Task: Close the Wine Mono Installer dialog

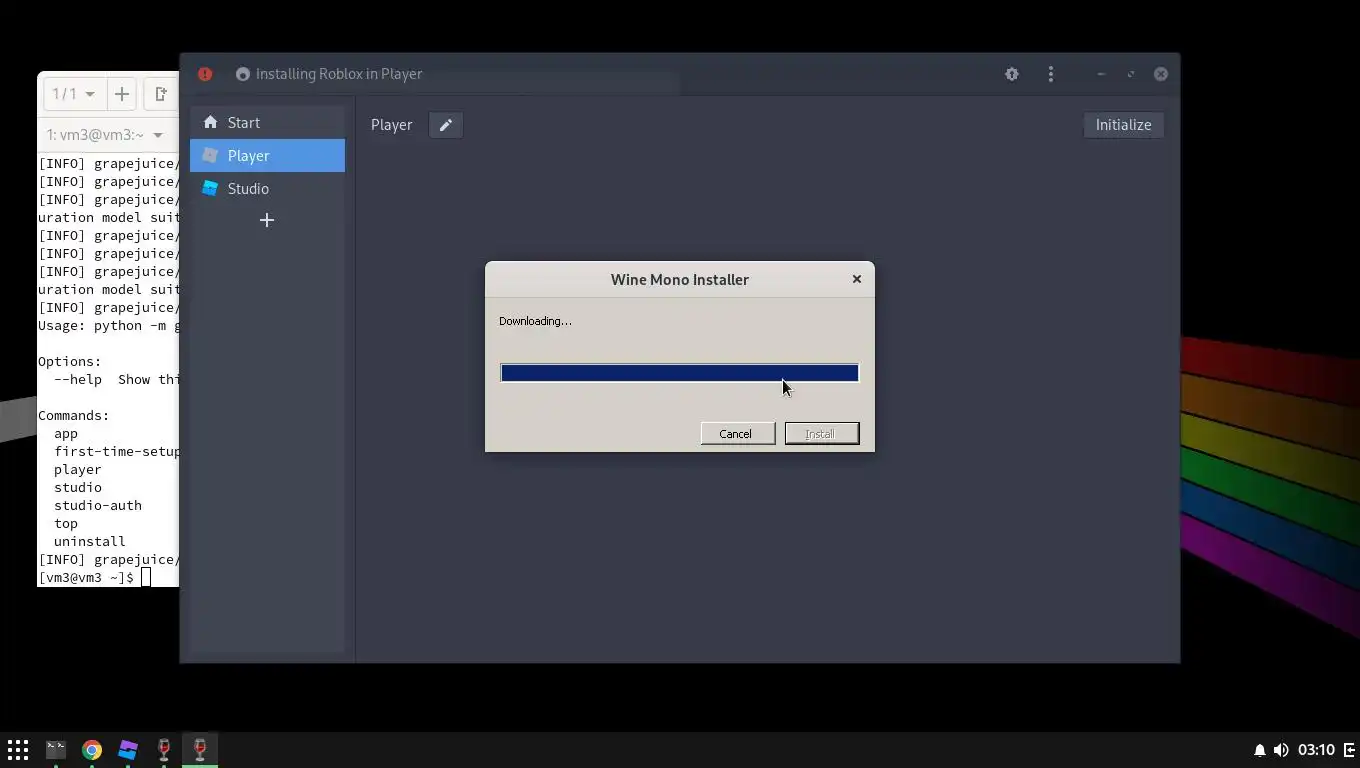Action: [857, 279]
